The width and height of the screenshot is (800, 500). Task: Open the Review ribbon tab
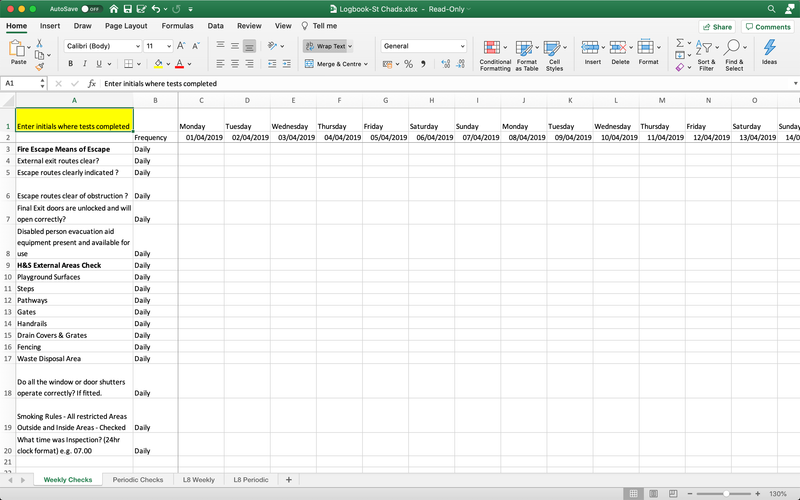[x=249, y=26]
